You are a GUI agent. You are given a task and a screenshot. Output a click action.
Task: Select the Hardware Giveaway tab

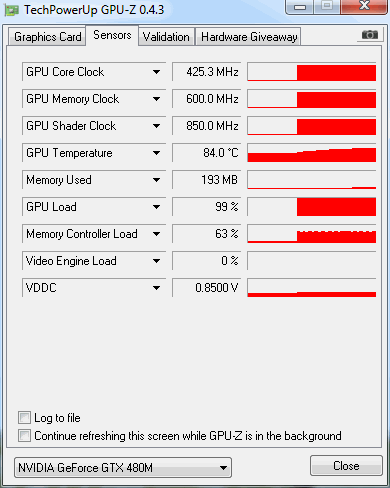(x=249, y=37)
